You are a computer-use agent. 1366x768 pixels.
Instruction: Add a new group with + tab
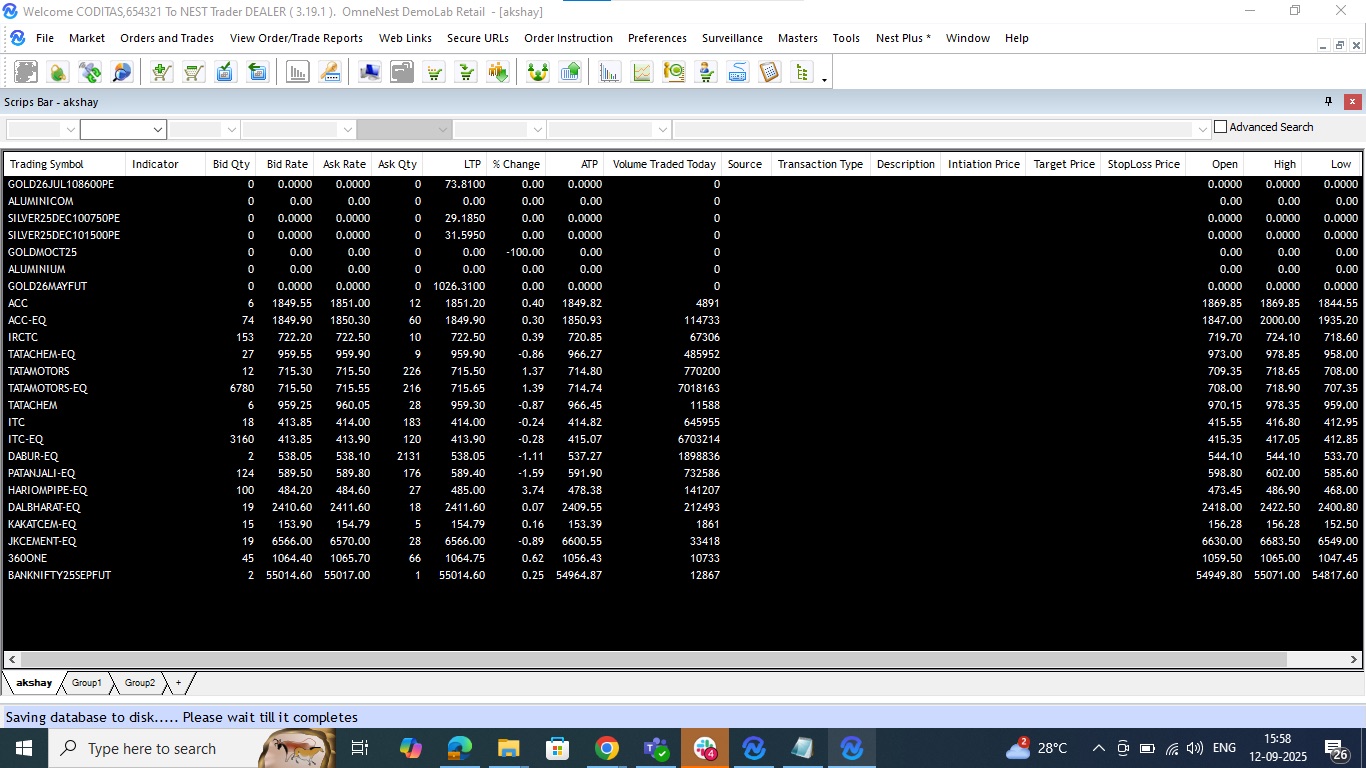179,683
